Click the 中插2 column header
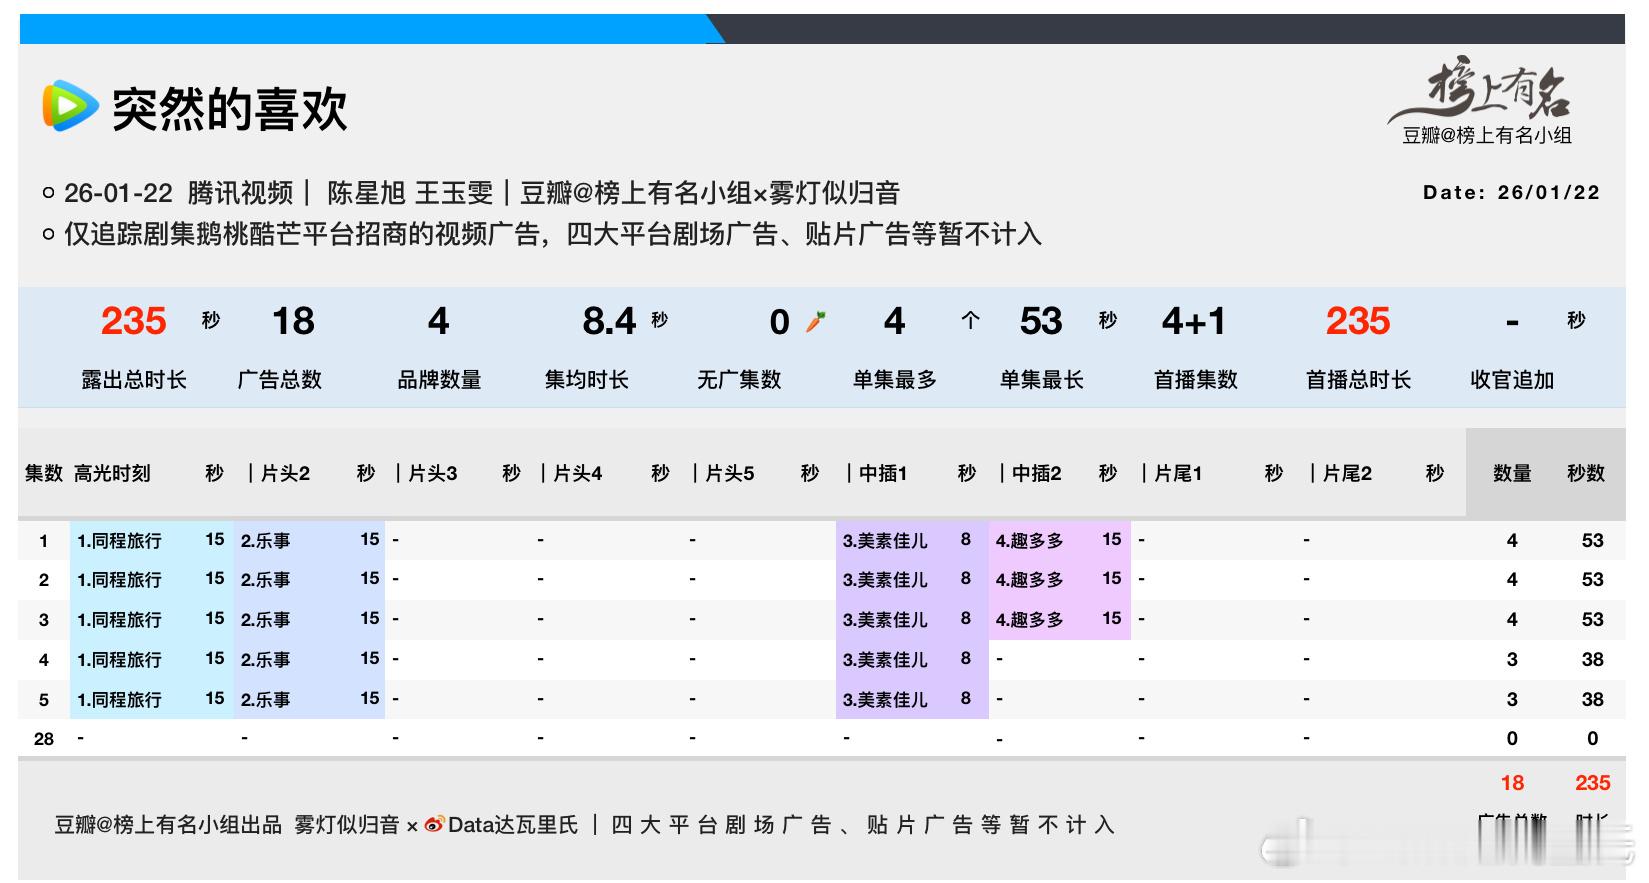Screen dimensions: 1649x883 1036,473
